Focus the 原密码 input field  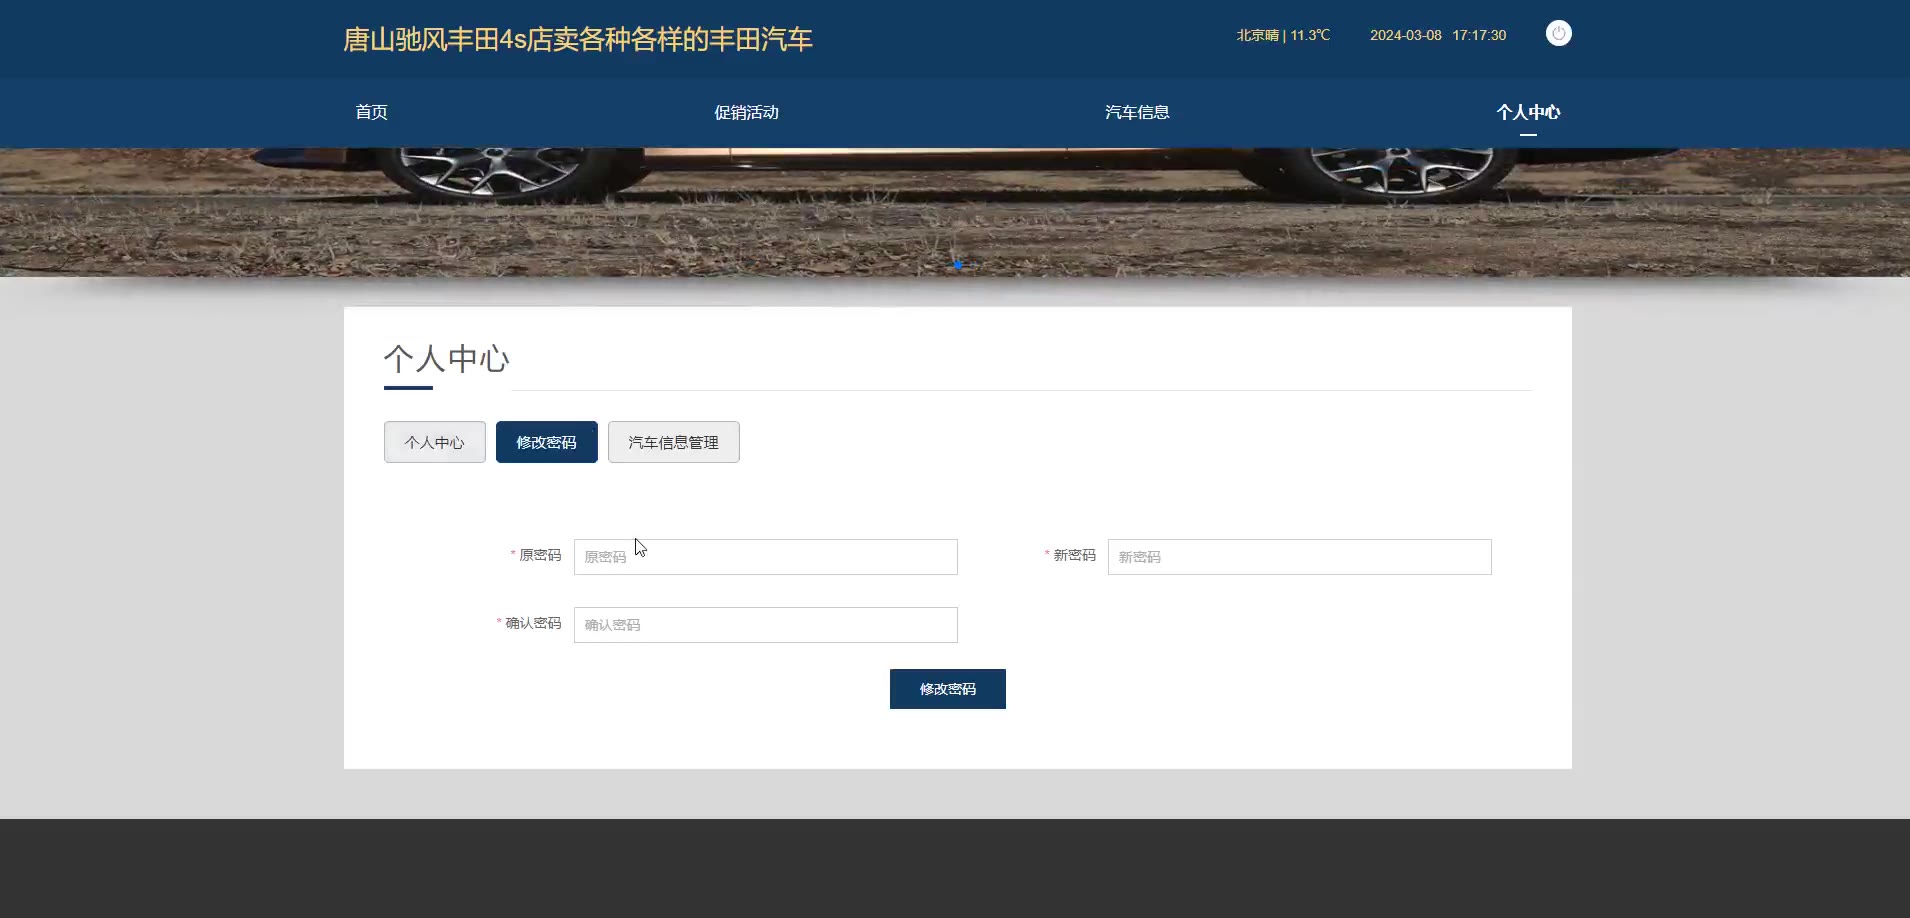point(766,557)
